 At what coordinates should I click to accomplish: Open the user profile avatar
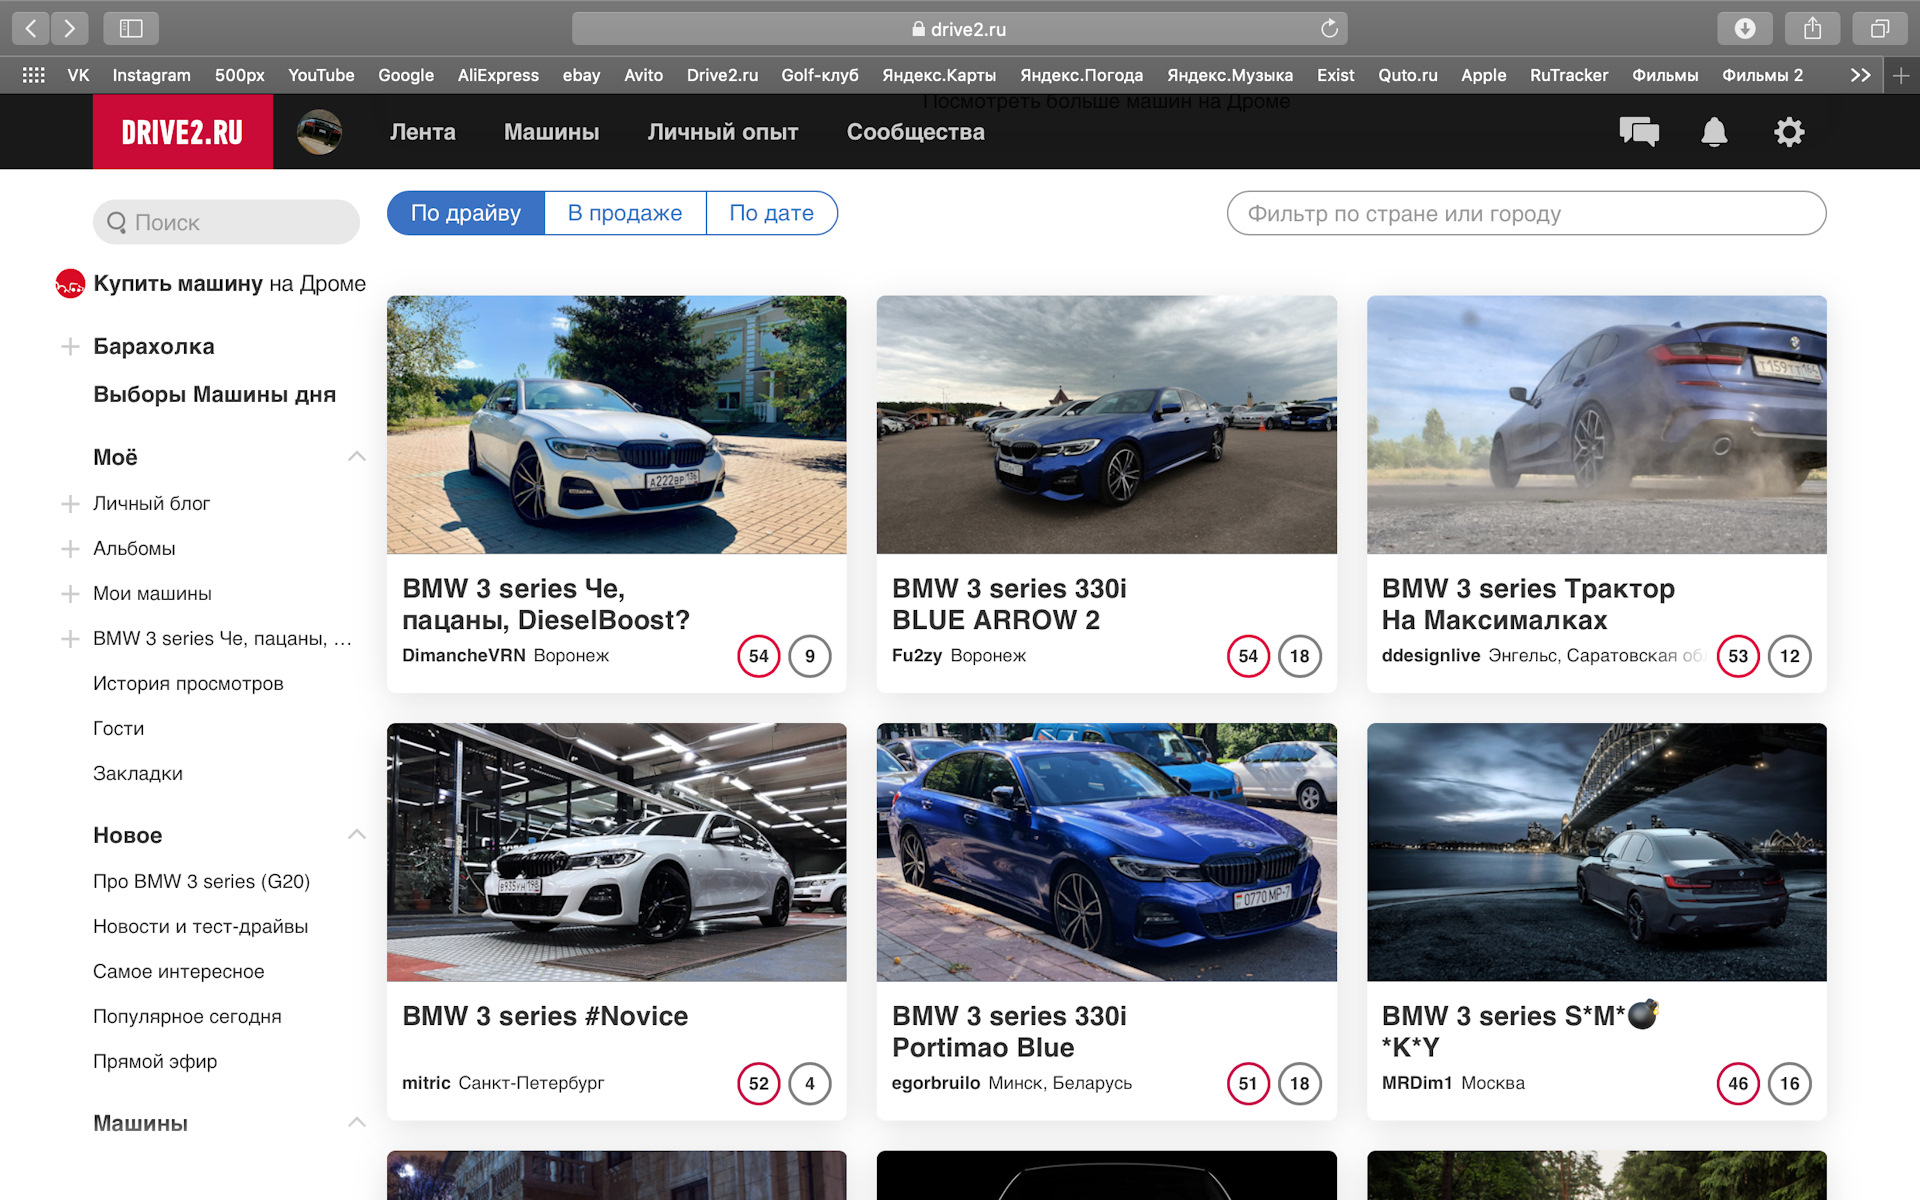[319, 132]
